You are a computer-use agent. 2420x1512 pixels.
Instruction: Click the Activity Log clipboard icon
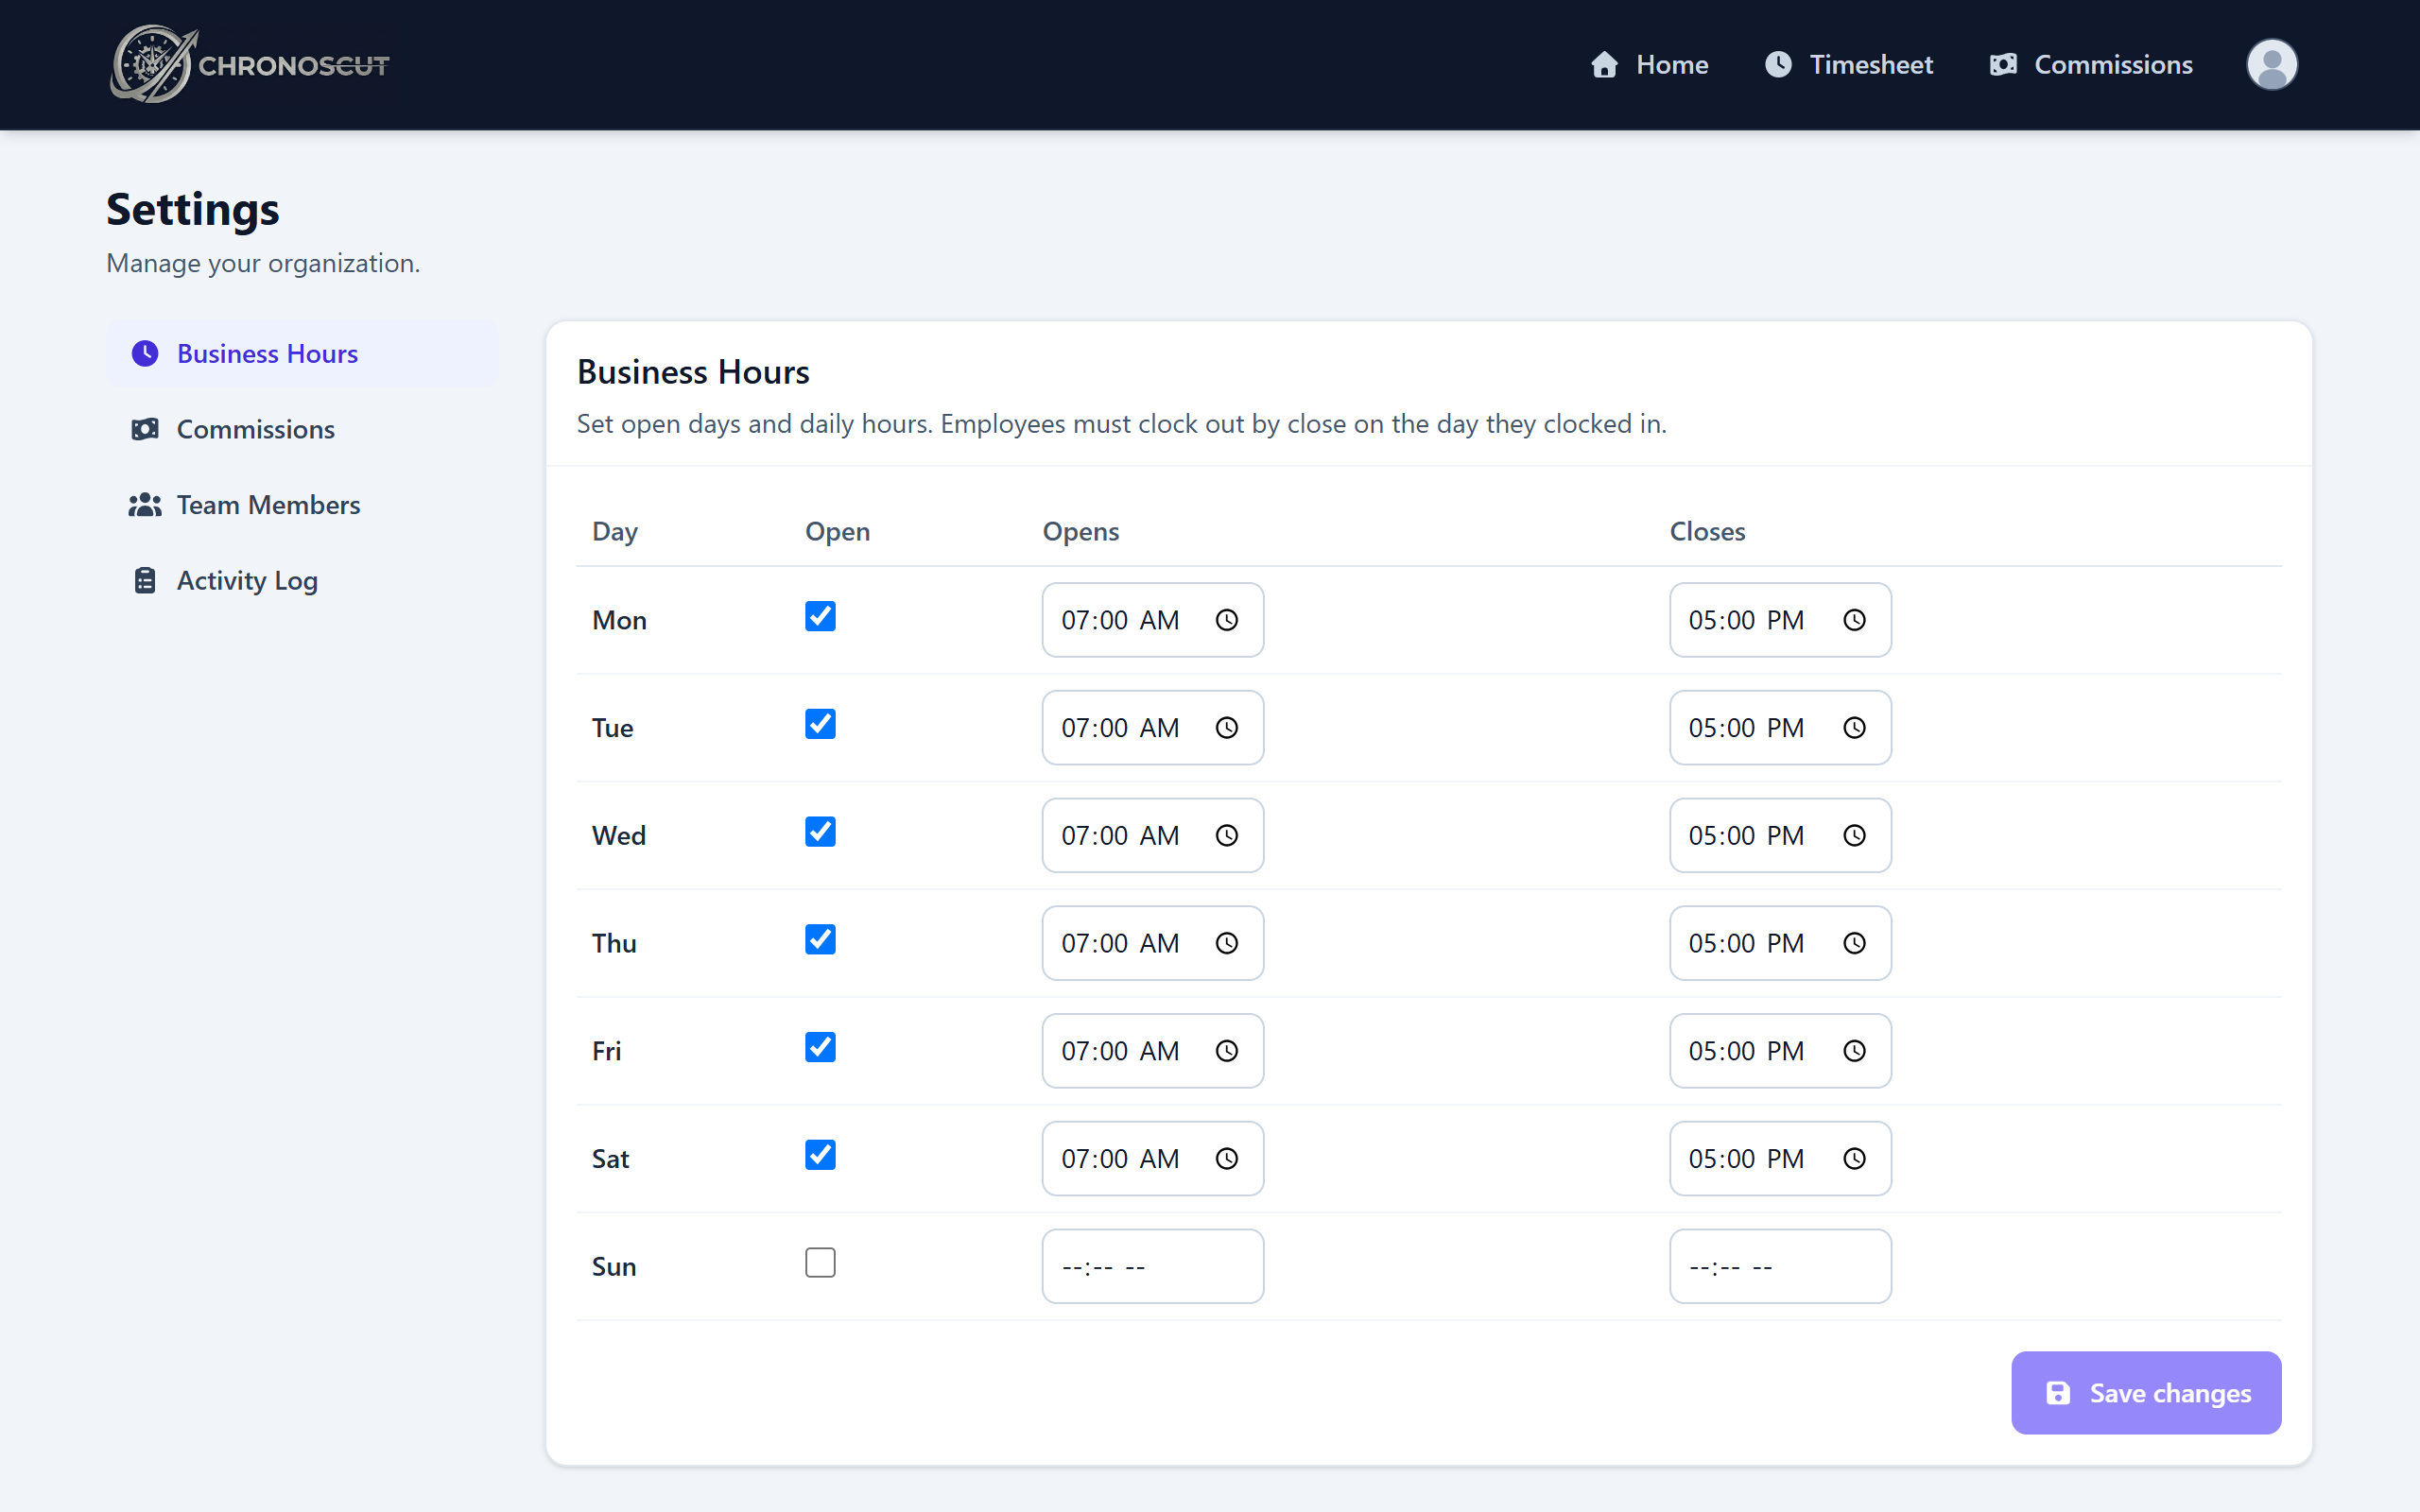(x=145, y=581)
